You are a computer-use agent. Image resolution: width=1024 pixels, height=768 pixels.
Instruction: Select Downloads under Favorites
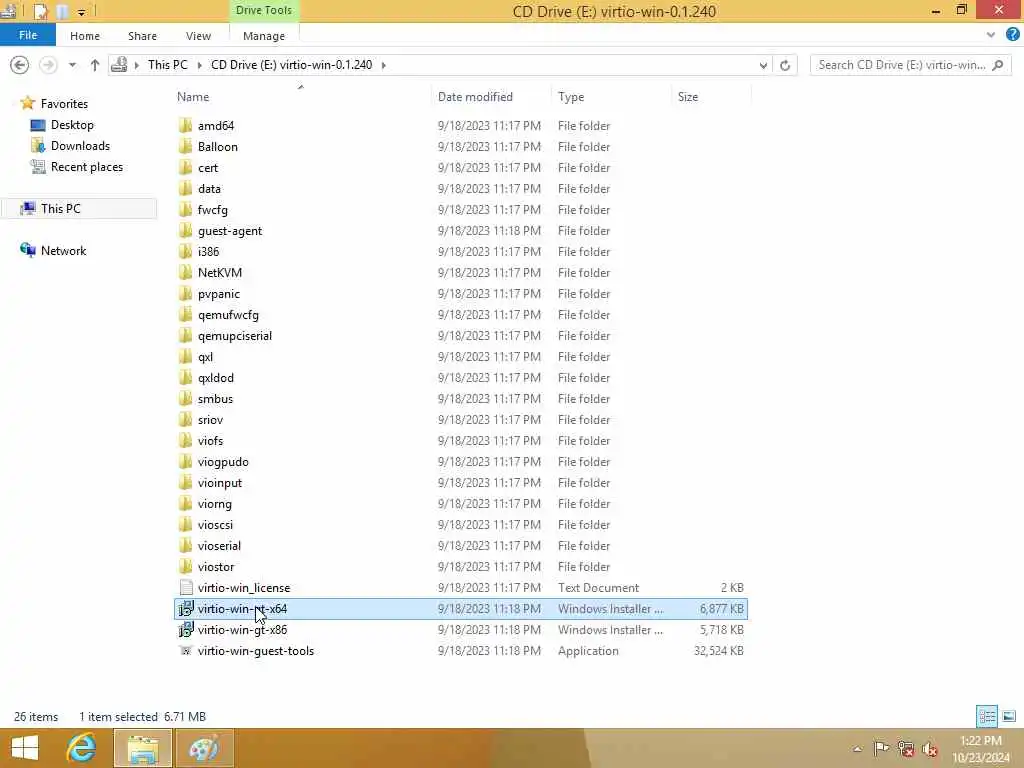pos(80,146)
